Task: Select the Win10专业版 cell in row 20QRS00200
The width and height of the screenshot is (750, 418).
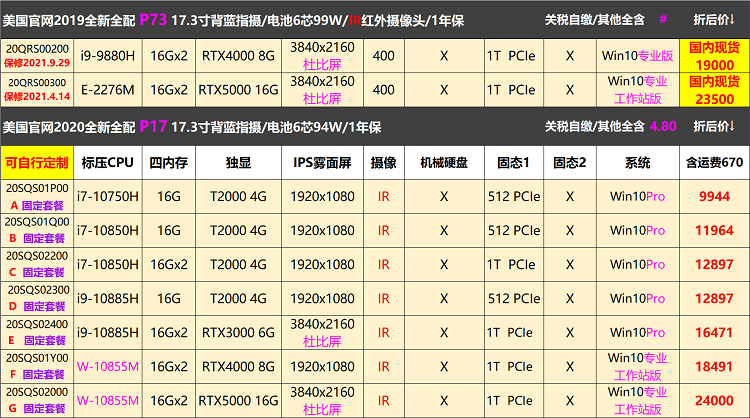Action: coord(638,56)
